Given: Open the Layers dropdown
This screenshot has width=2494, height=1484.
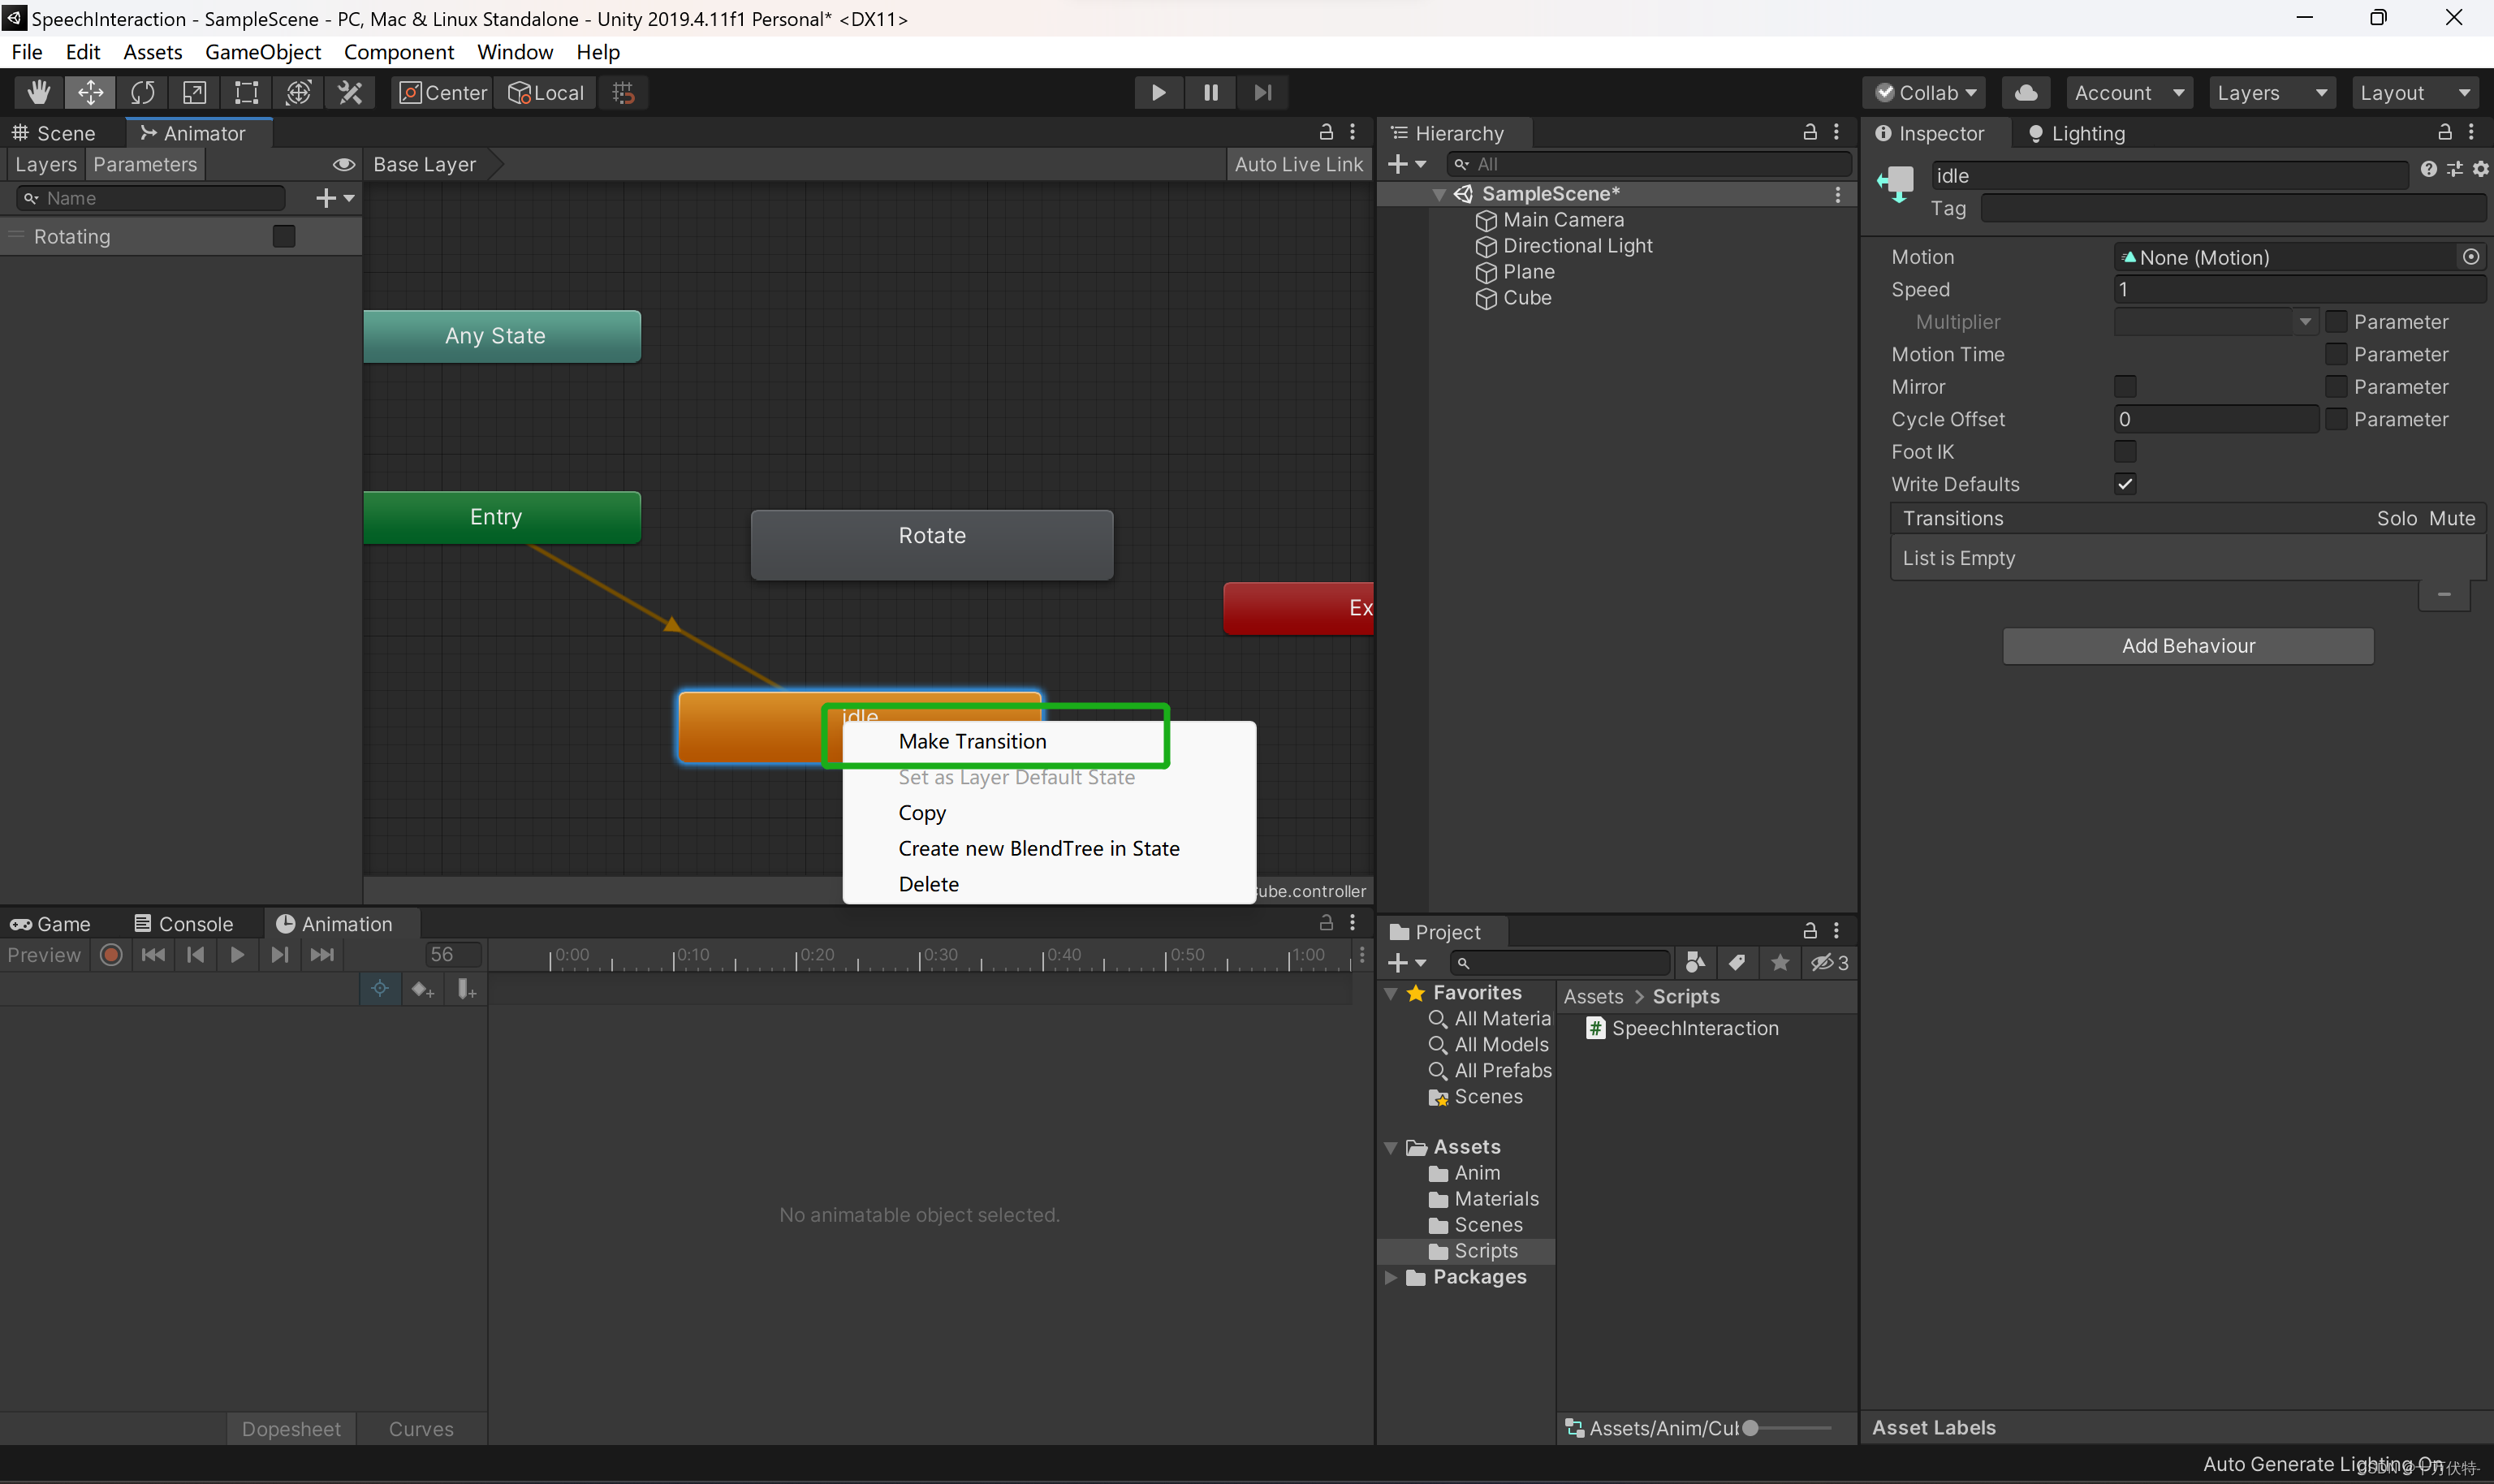Looking at the screenshot, I should [x=2271, y=93].
